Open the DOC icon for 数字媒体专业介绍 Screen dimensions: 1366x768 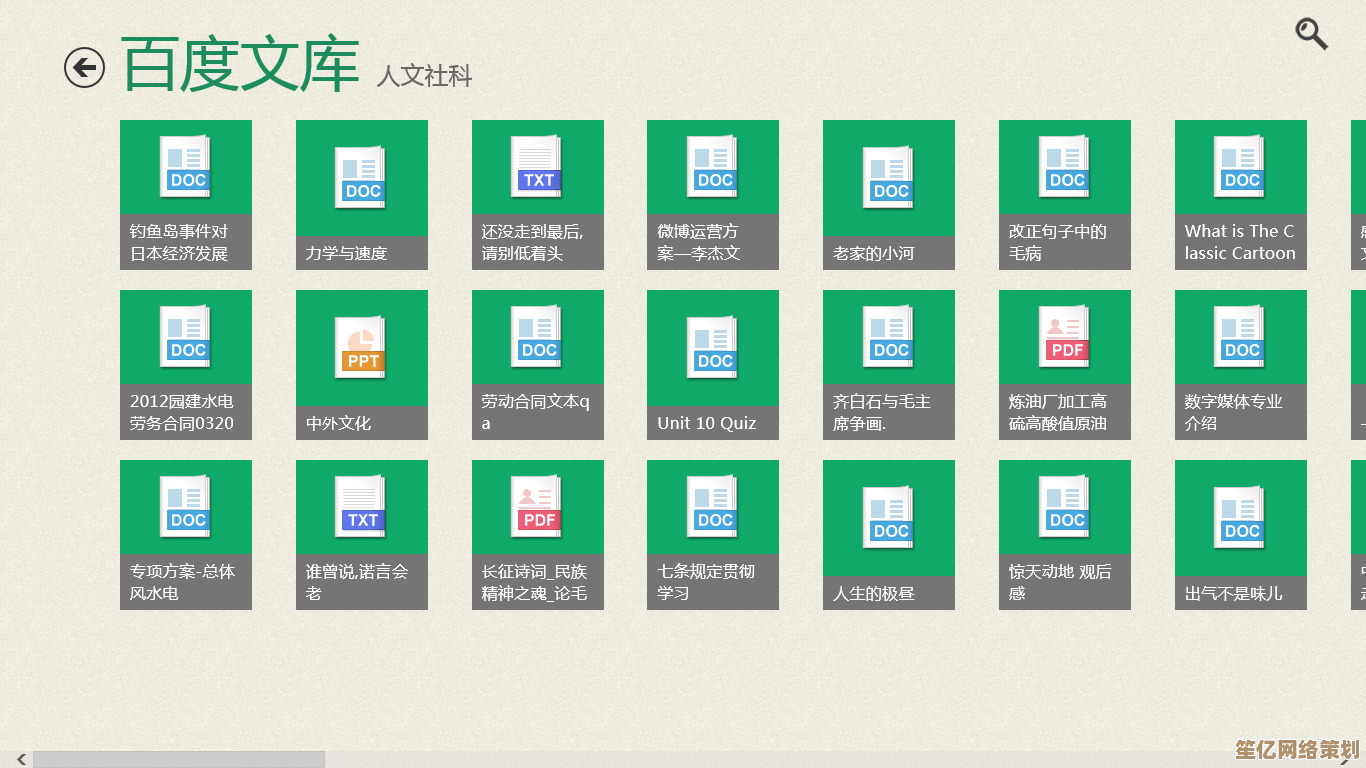[x=1240, y=336]
